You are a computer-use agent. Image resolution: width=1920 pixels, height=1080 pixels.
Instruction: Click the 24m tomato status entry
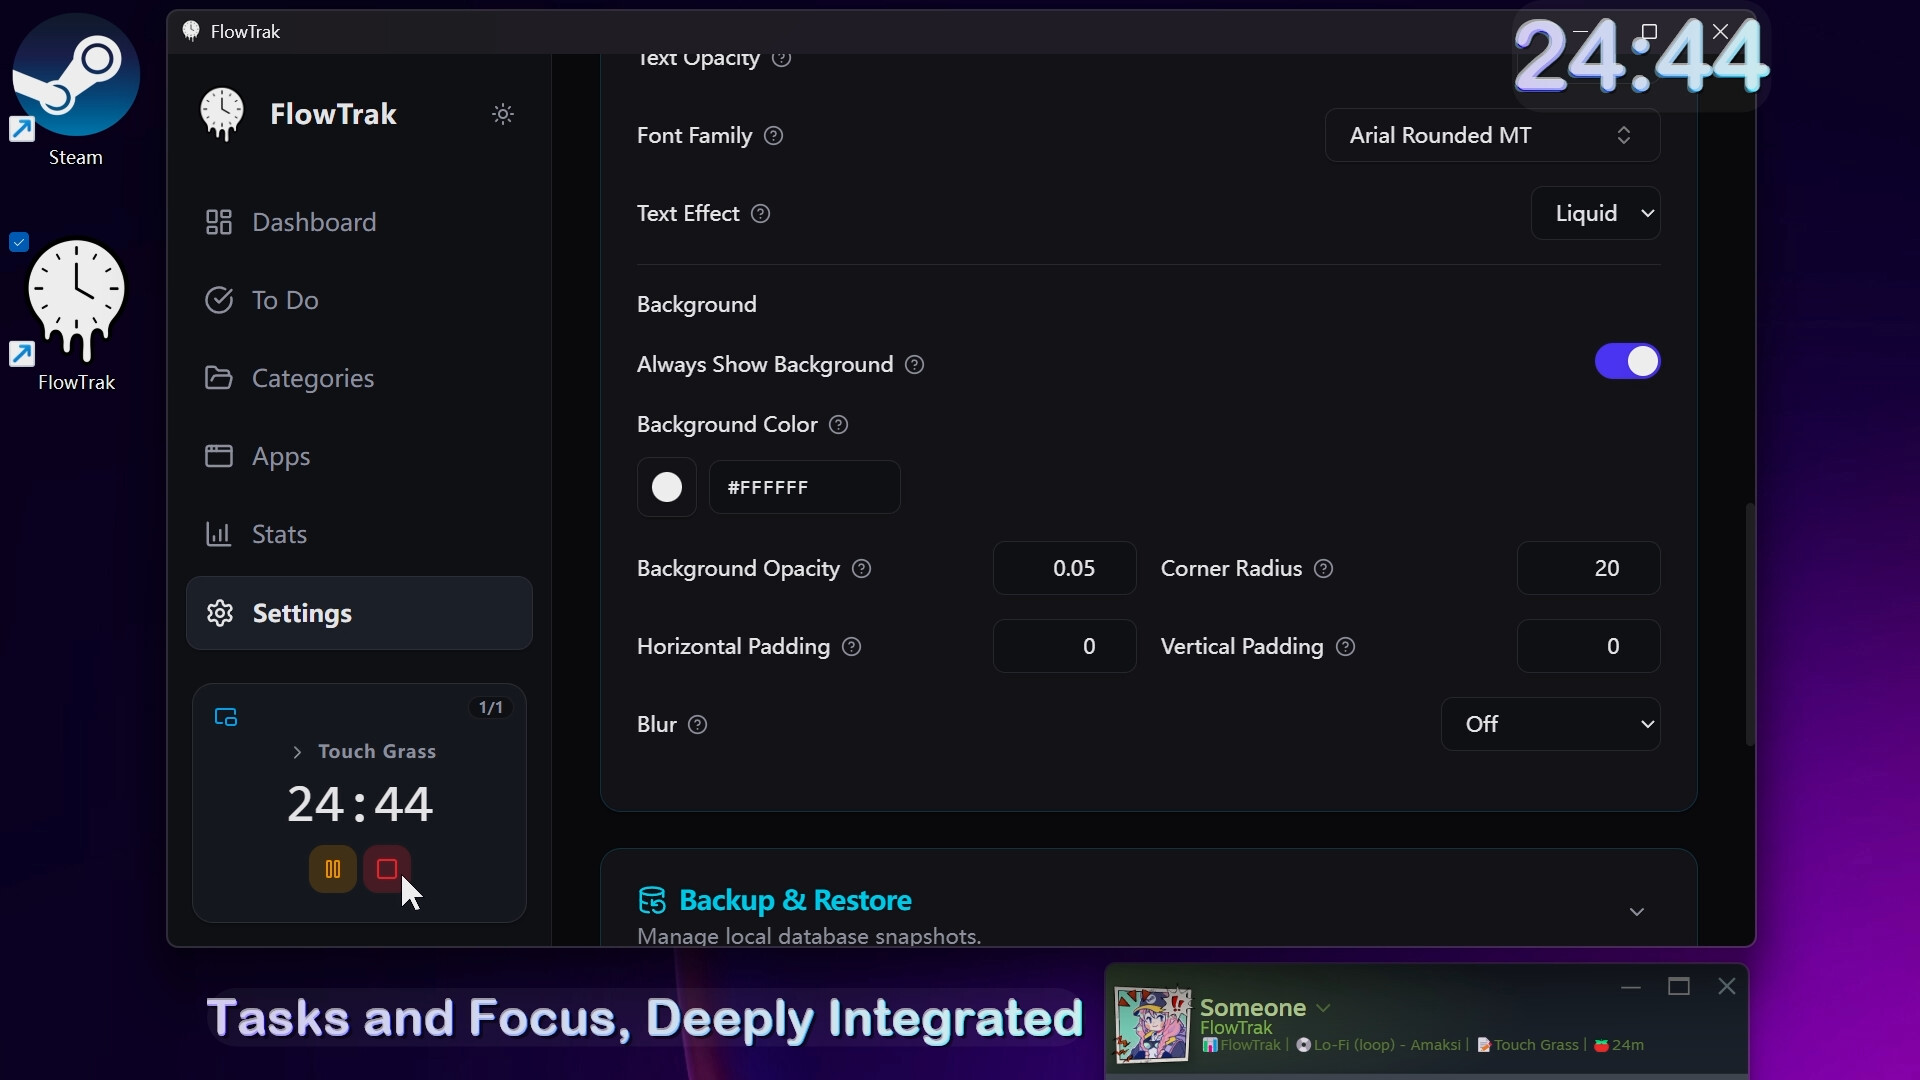[1619, 1045]
